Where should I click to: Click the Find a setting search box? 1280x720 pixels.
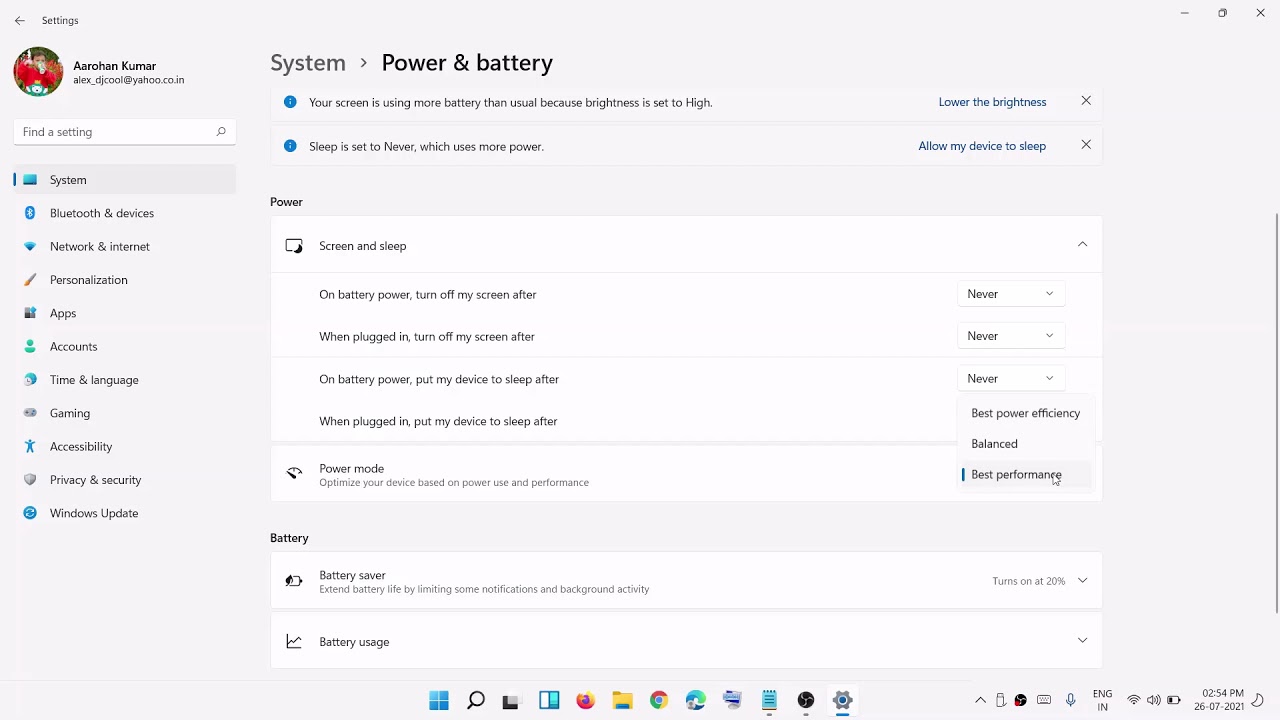click(x=125, y=132)
